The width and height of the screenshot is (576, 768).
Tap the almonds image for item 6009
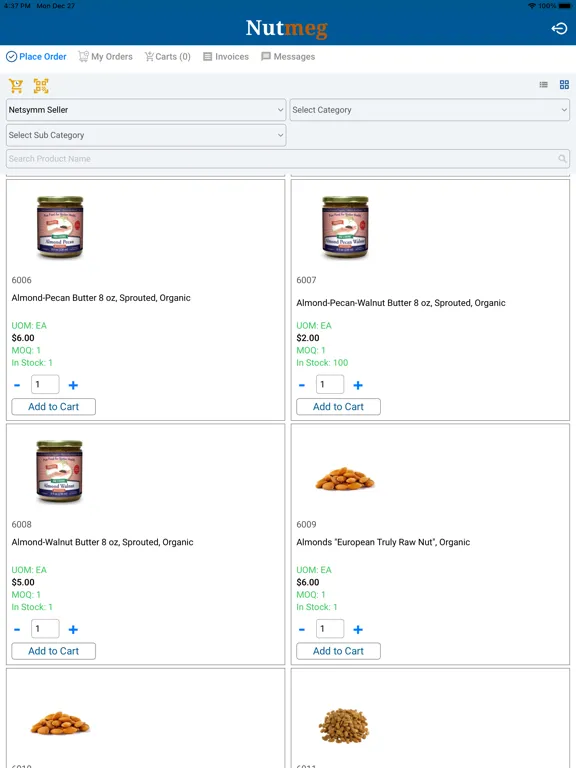345,479
